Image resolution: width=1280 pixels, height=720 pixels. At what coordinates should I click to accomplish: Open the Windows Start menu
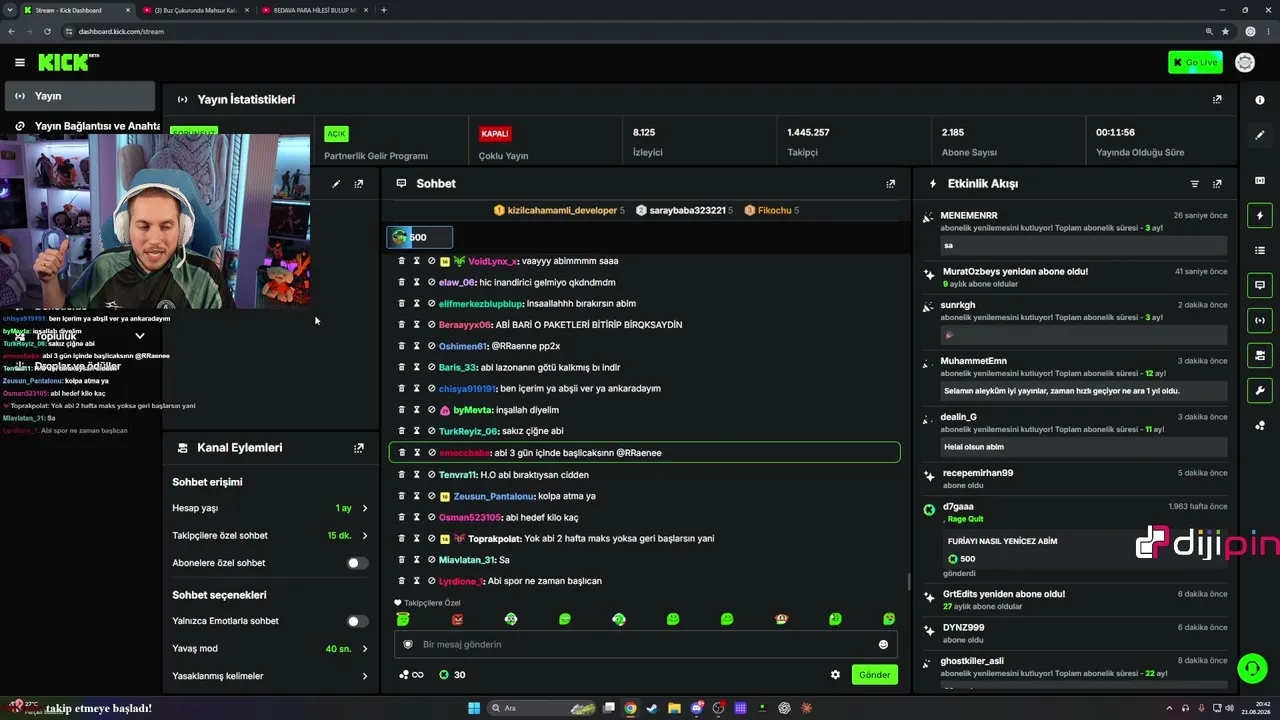coord(474,708)
